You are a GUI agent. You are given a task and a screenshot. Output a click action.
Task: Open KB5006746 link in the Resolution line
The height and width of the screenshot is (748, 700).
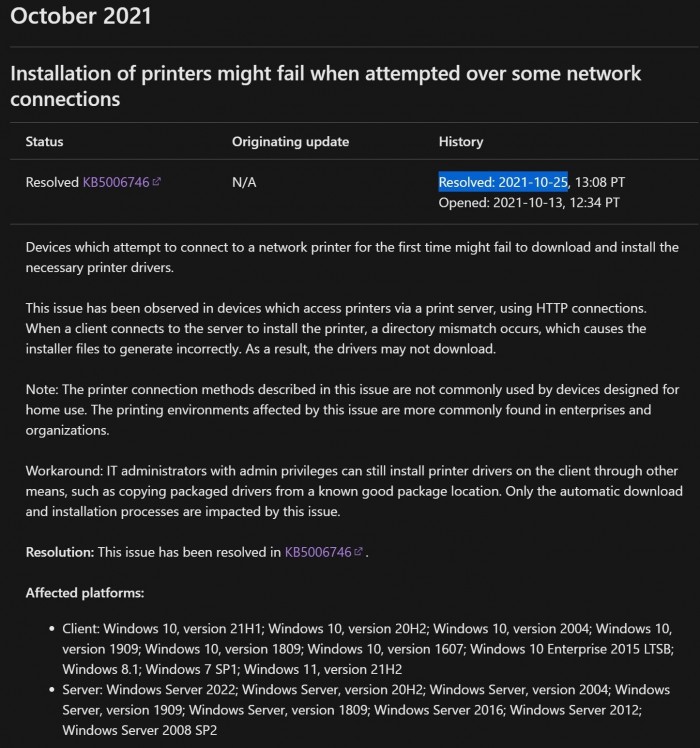coord(318,551)
